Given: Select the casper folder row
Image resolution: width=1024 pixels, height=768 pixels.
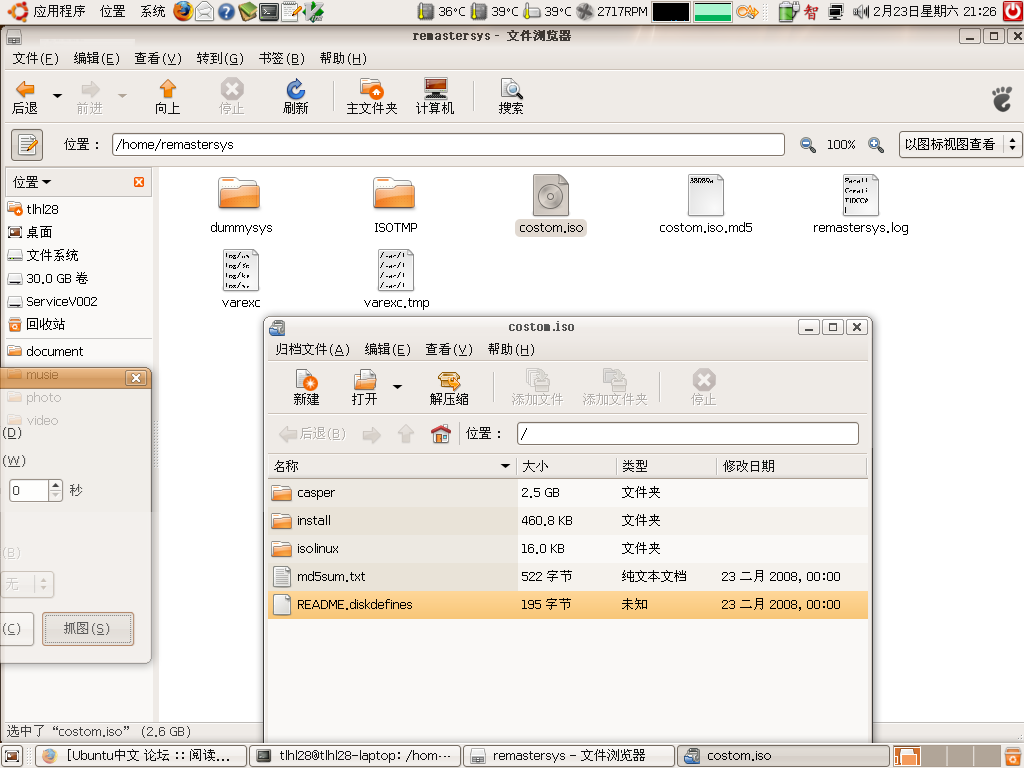Looking at the screenshot, I should 568,492.
